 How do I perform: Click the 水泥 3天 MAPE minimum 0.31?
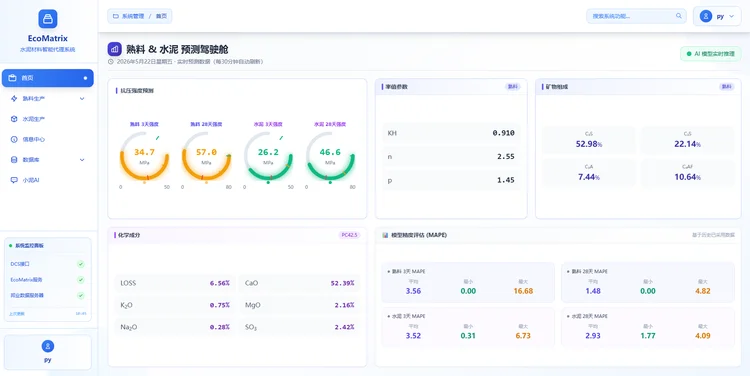468,336
